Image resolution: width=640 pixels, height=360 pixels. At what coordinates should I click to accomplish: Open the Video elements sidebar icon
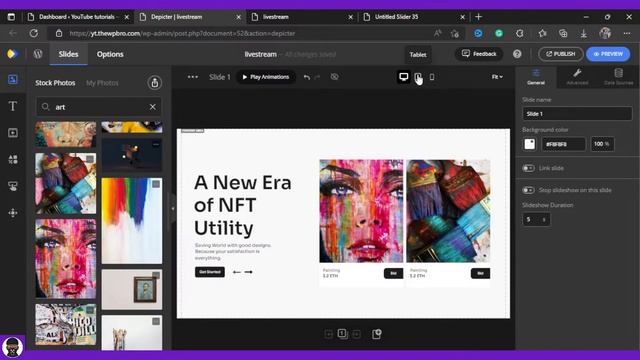pyautogui.click(x=13, y=133)
